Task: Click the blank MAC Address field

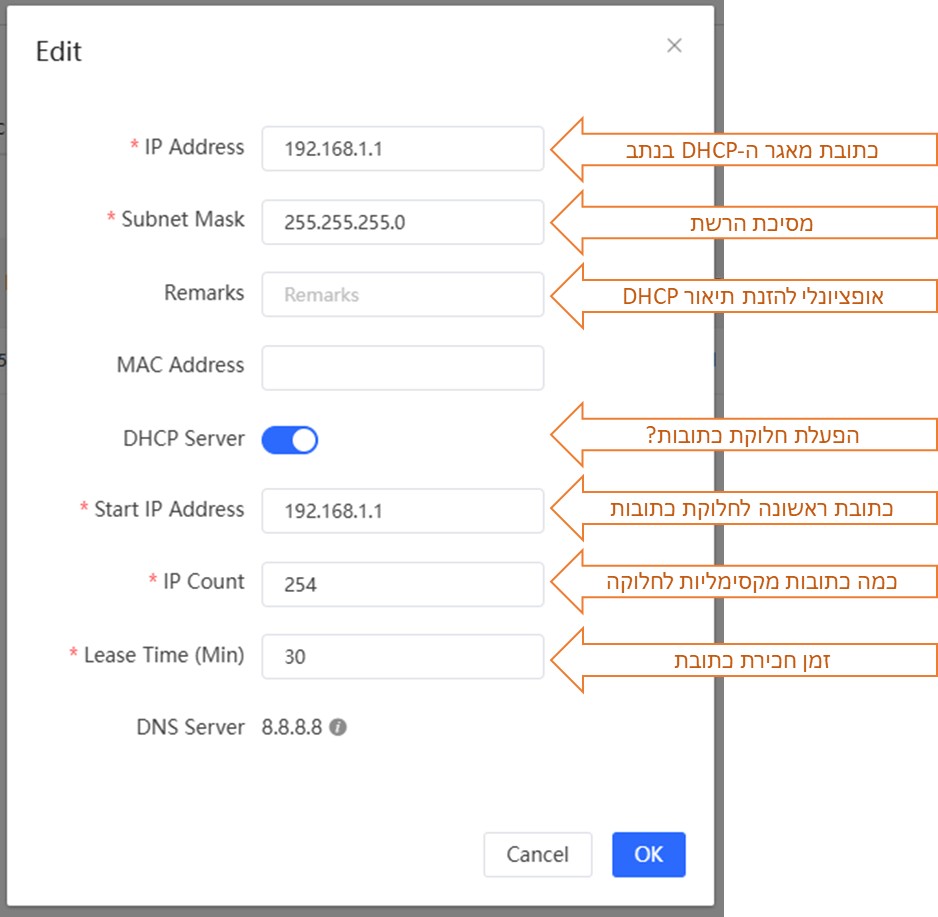Action: 402,367
